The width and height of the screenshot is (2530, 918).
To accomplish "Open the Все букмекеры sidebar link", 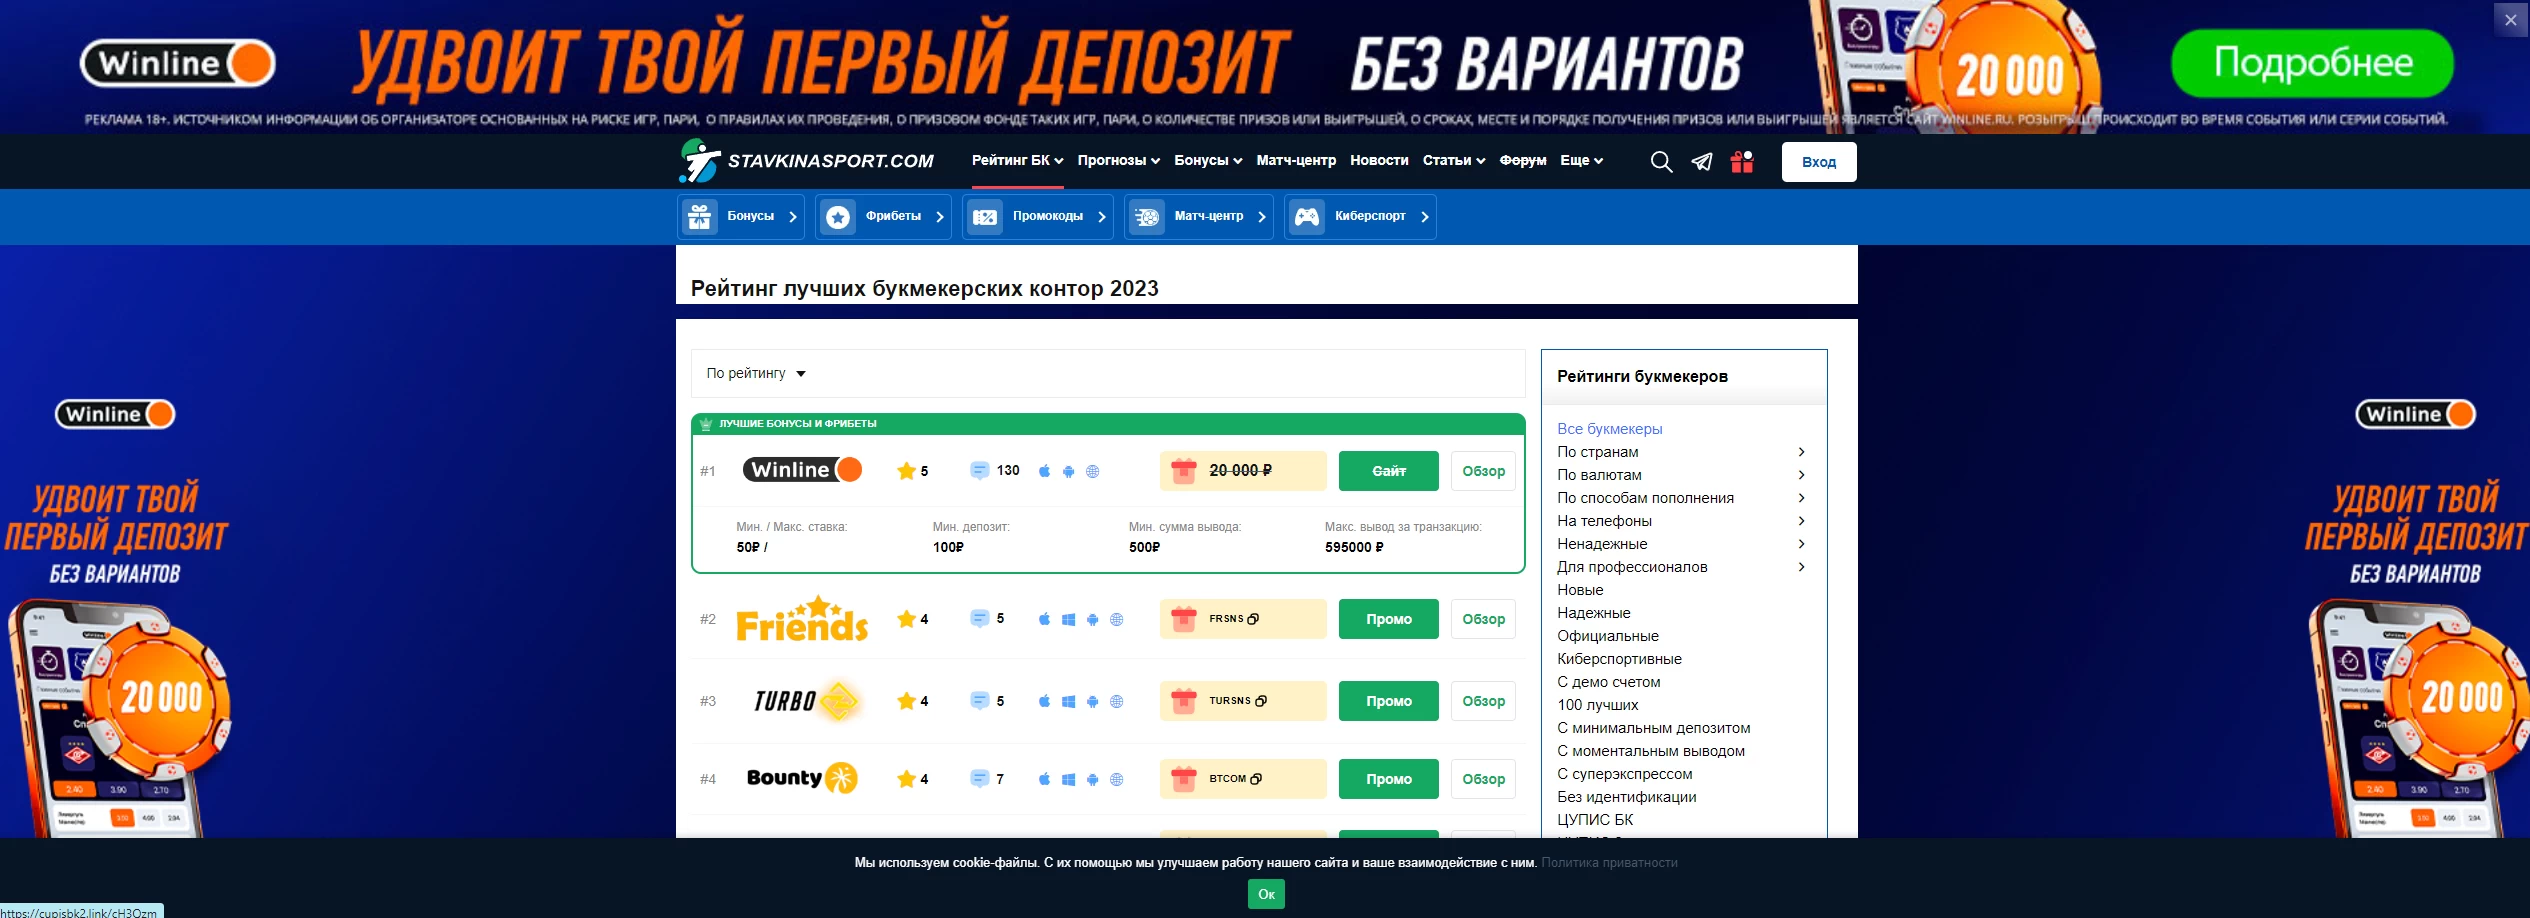I will (x=1609, y=429).
